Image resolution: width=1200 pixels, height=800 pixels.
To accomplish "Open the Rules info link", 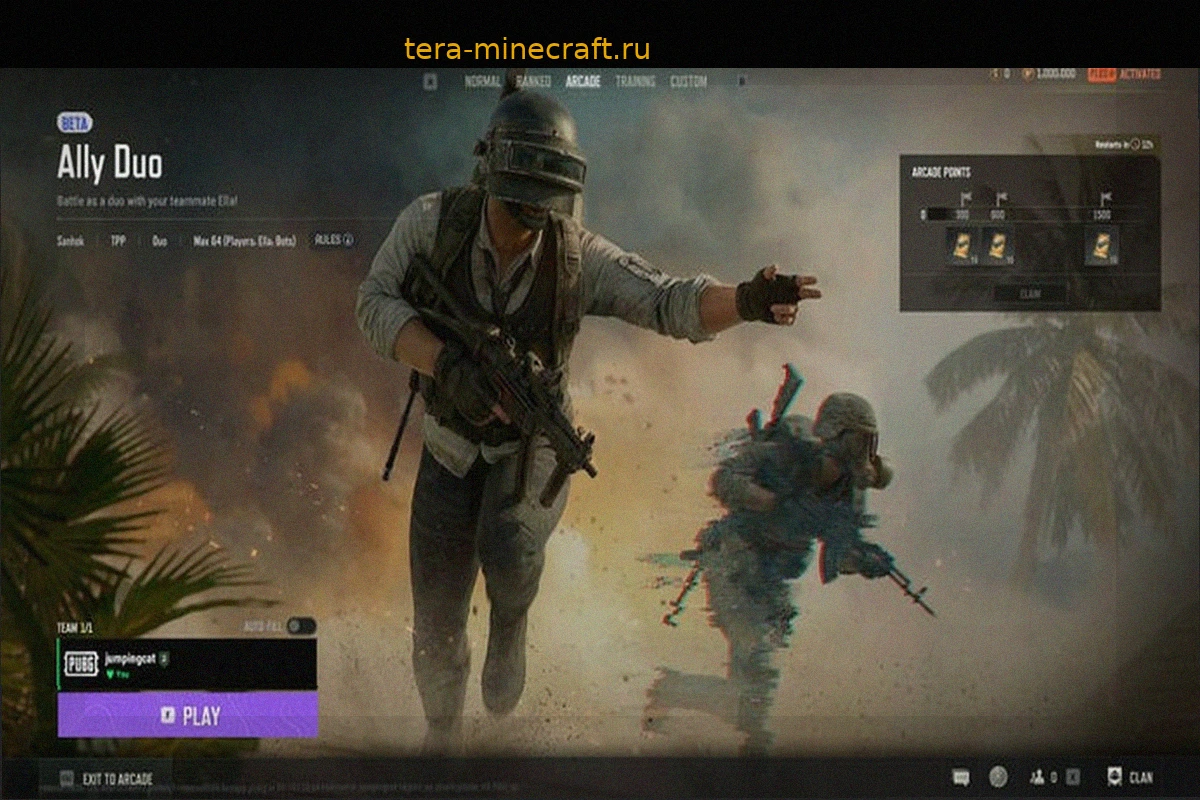I will pos(334,240).
